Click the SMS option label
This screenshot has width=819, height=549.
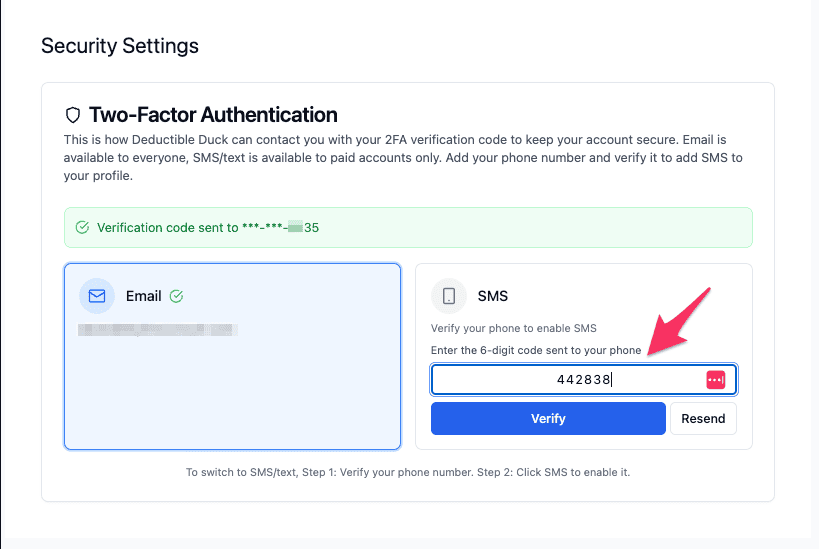[493, 296]
